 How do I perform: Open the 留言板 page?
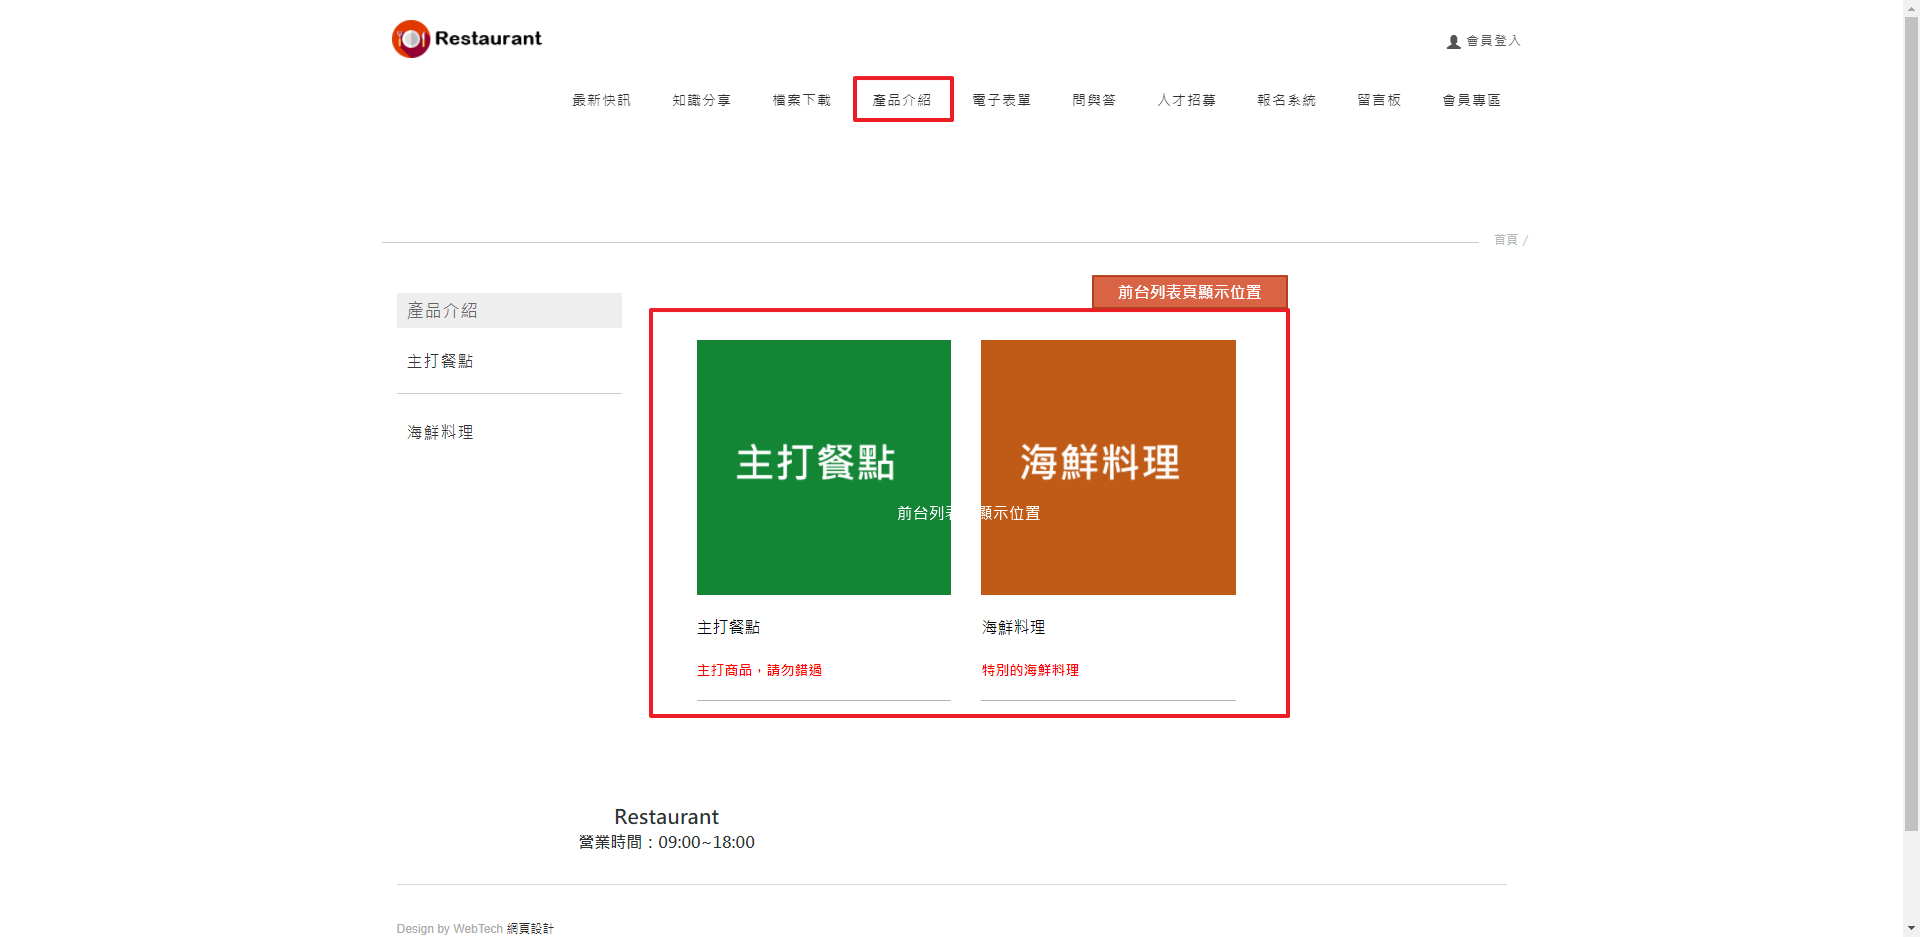point(1378,100)
